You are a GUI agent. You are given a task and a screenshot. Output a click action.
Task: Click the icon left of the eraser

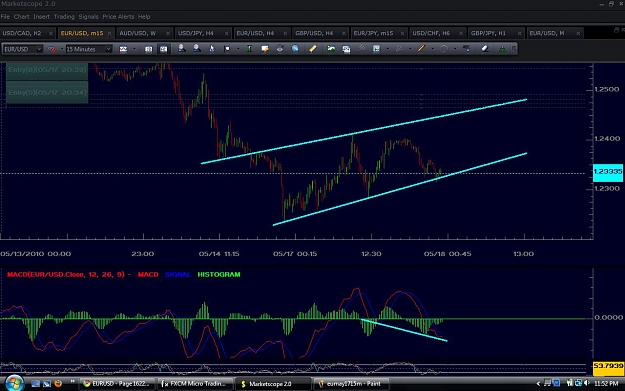[x=466, y=49]
